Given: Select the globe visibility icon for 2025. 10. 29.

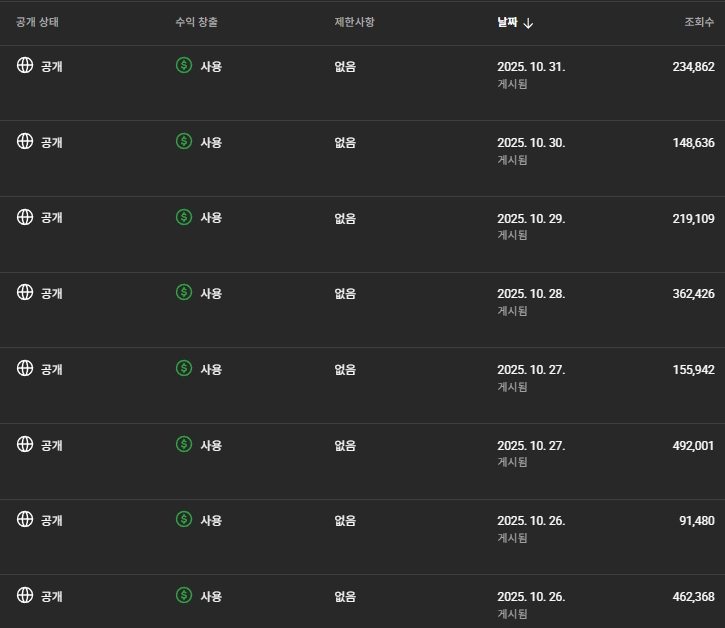Looking at the screenshot, I should pyautogui.click(x=25, y=217).
